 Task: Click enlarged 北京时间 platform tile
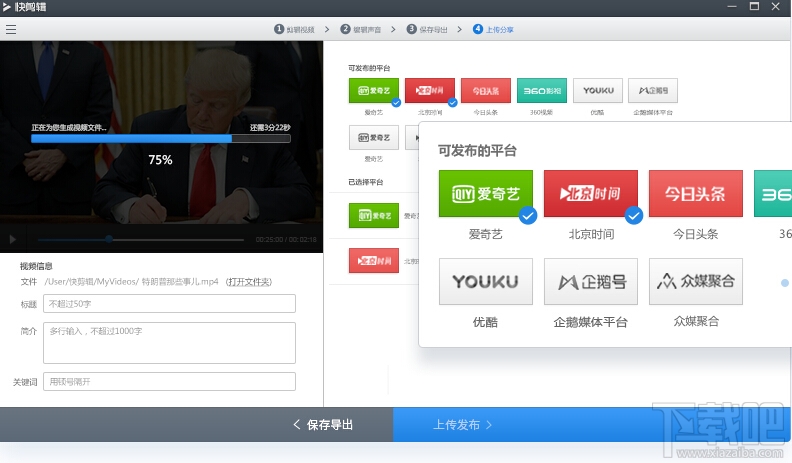click(x=591, y=193)
